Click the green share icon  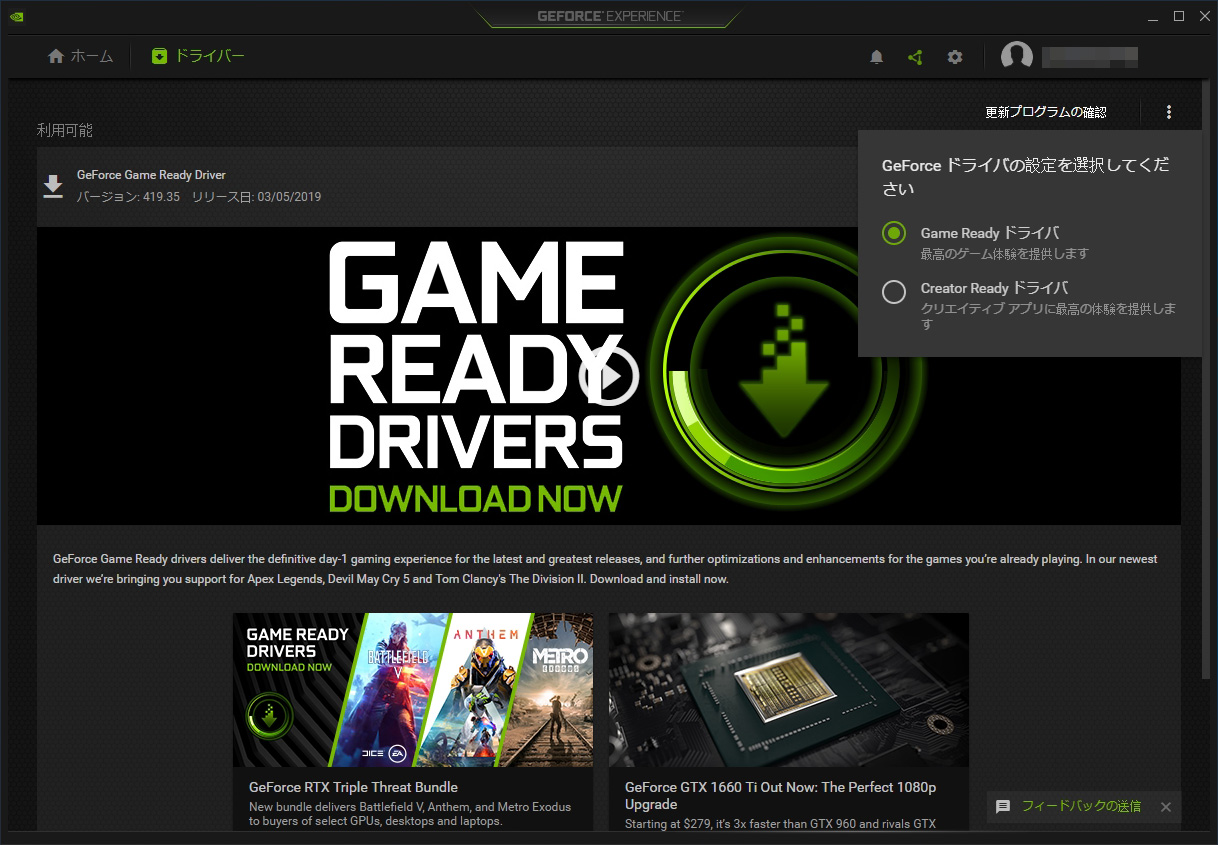915,57
